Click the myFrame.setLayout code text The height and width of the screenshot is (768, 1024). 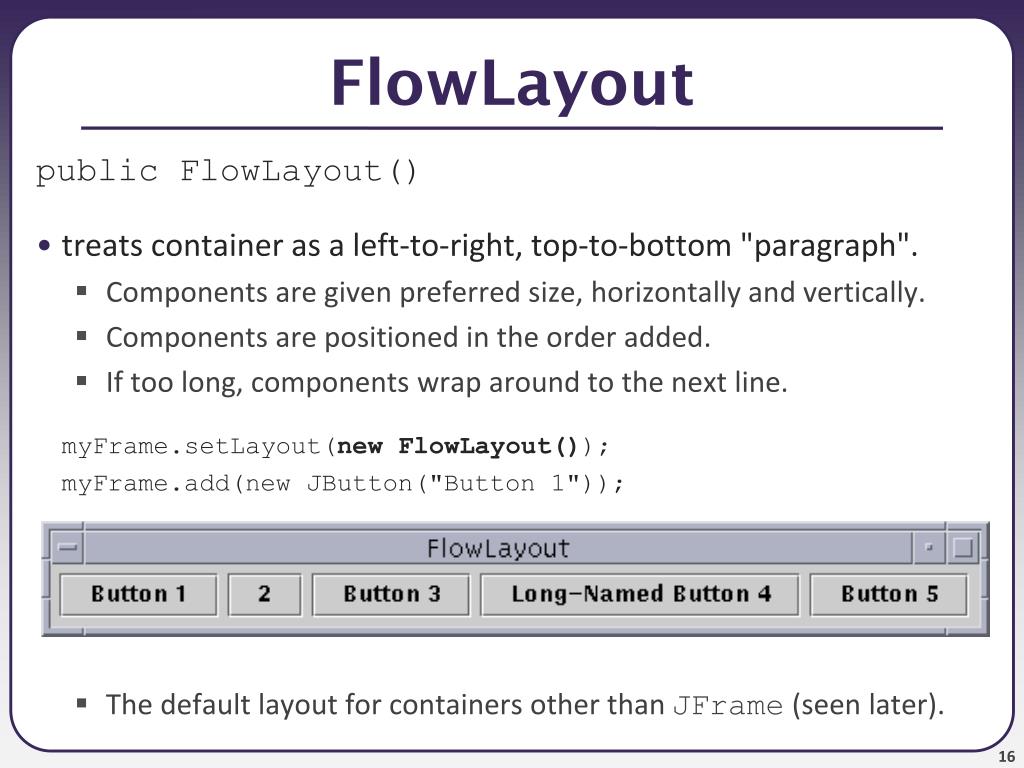pos(336,446)
